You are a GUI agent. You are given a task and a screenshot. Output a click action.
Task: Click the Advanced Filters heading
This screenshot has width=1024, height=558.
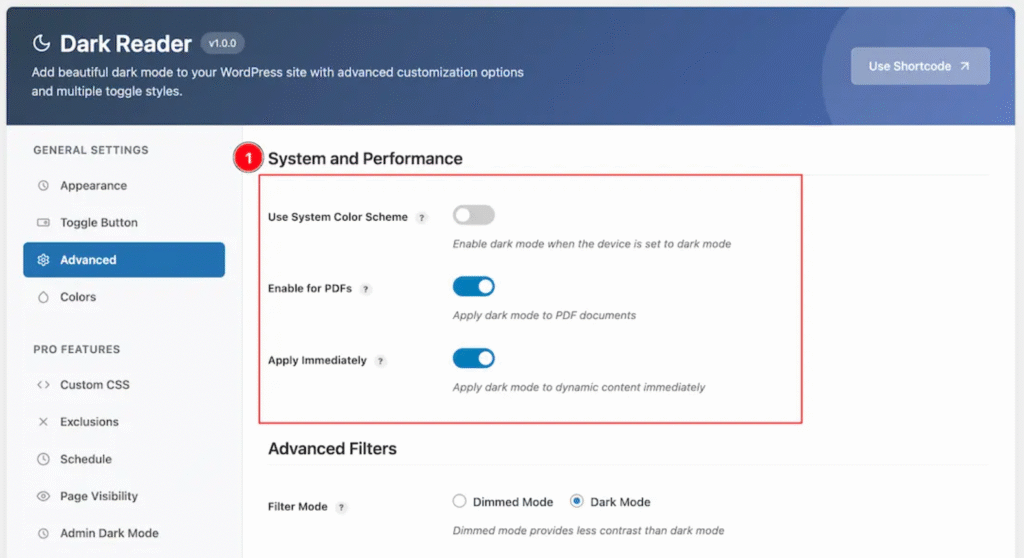[332, 449]
